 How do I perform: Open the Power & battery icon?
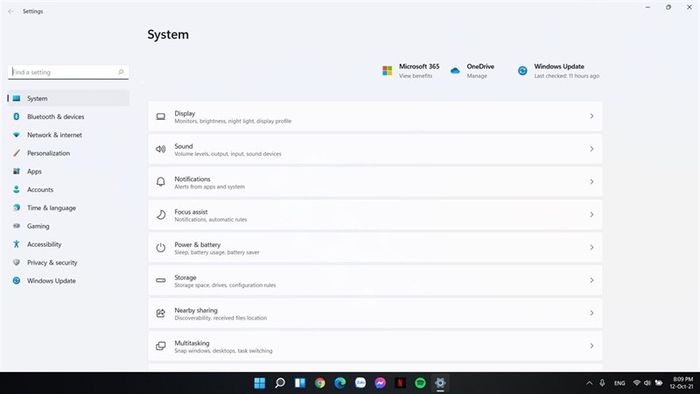click(x=161, y=248)
